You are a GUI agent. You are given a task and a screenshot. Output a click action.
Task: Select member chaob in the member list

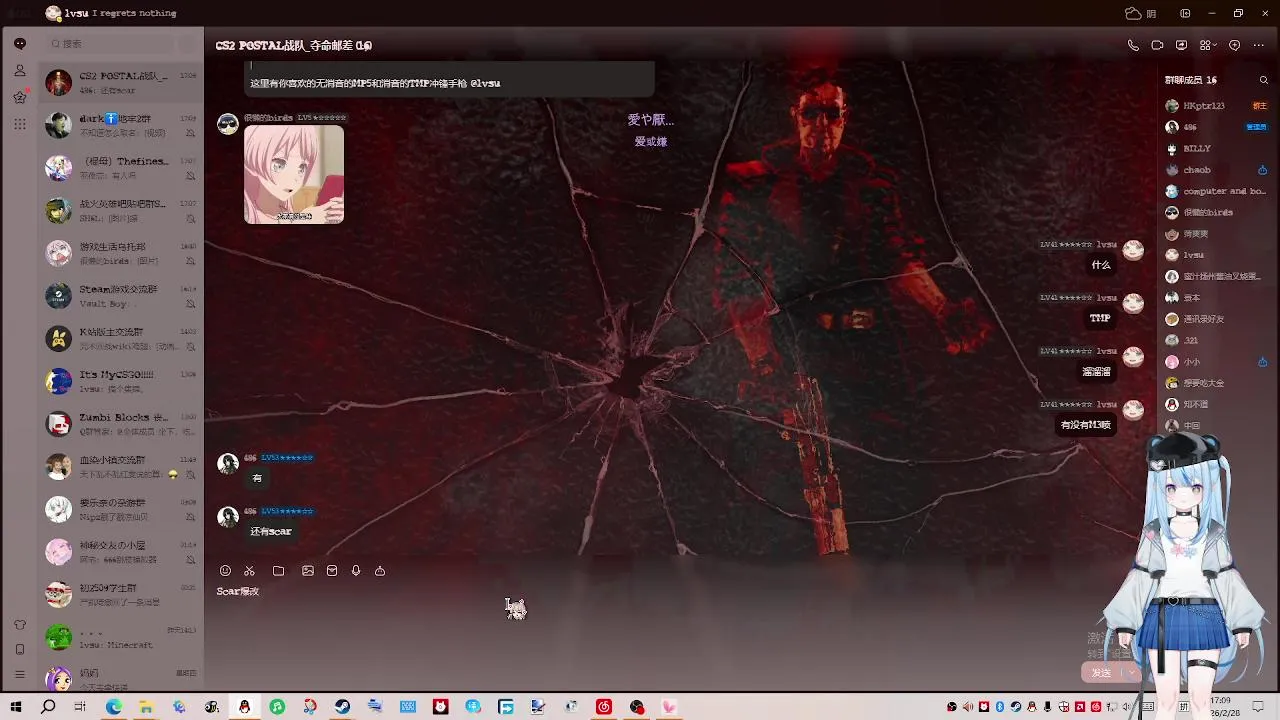pyautogui.click(x=1216, y=170)
